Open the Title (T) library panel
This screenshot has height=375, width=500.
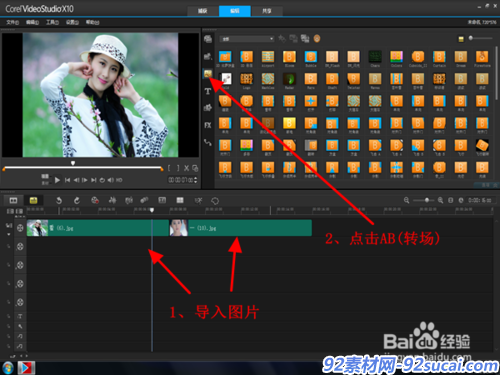tap(208, 91)
